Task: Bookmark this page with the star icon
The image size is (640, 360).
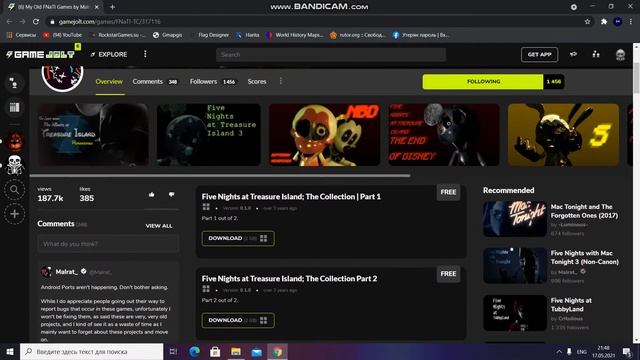Action: tap(587, 22)
